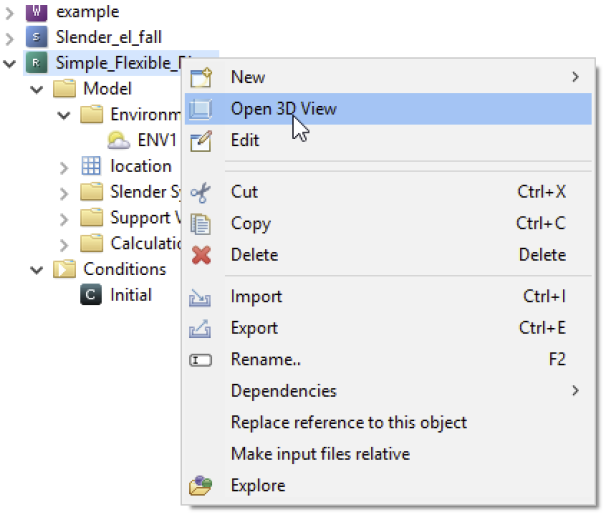
Task: Expand the example workspace node
Action: [x=11, y=12]
